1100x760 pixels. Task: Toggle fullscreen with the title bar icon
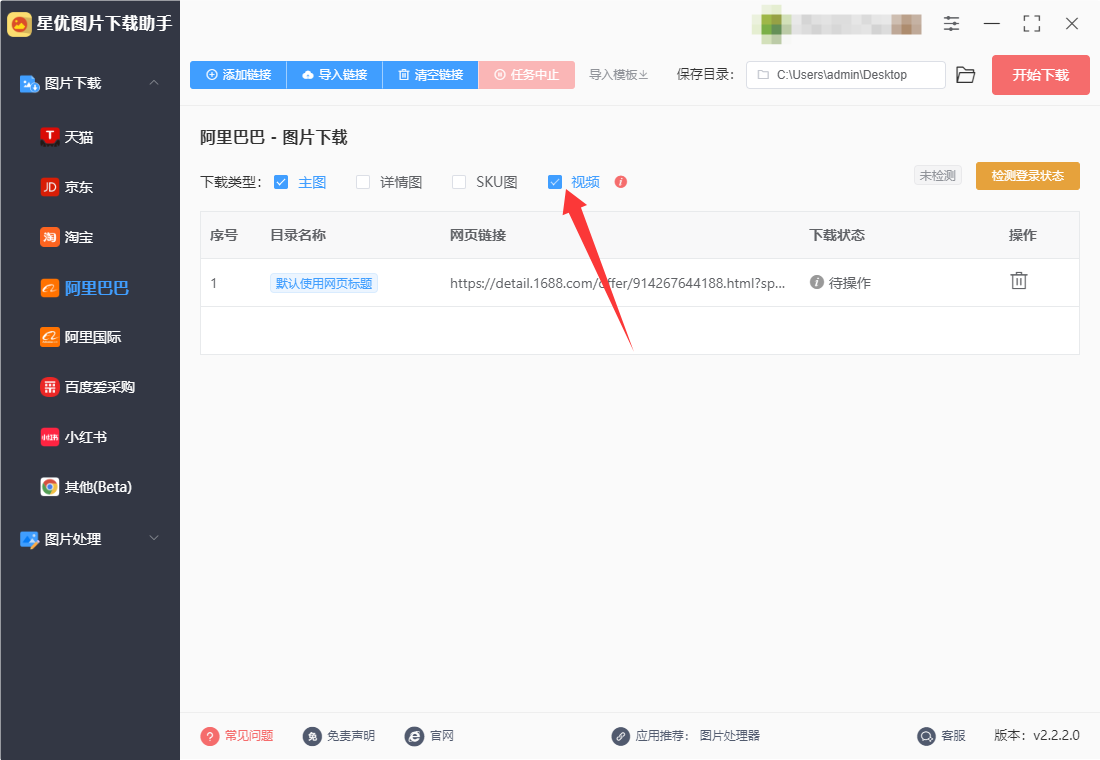[x=1032, y=24]
